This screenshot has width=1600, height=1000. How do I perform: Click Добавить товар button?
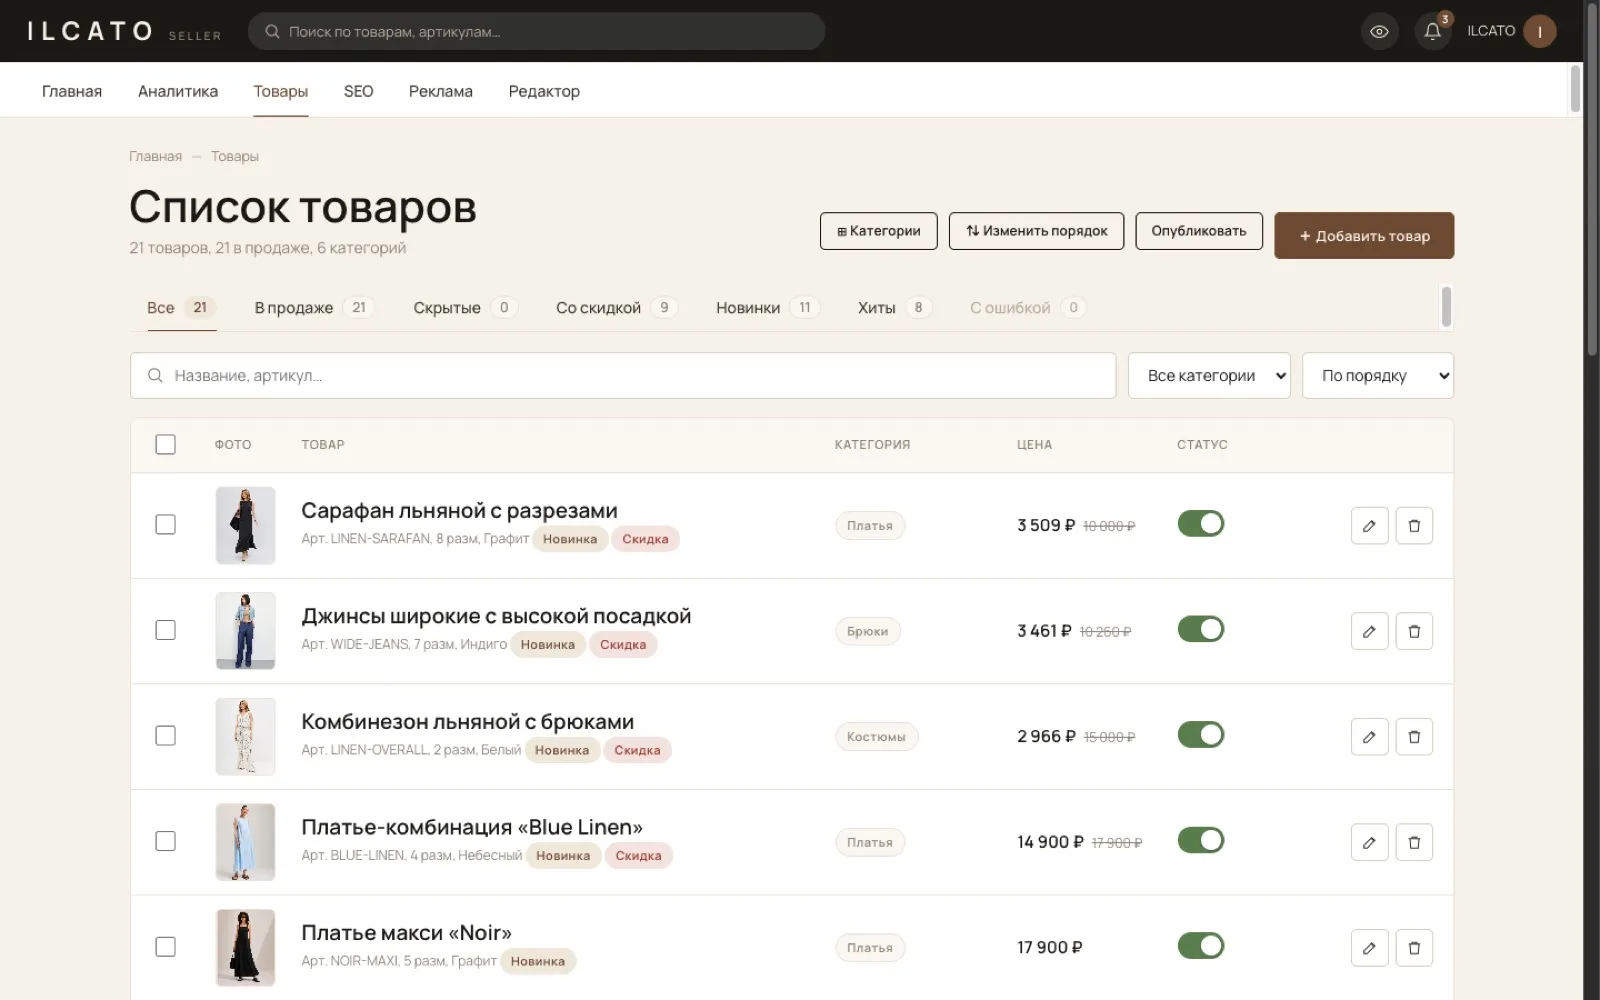click(1364, 236)
